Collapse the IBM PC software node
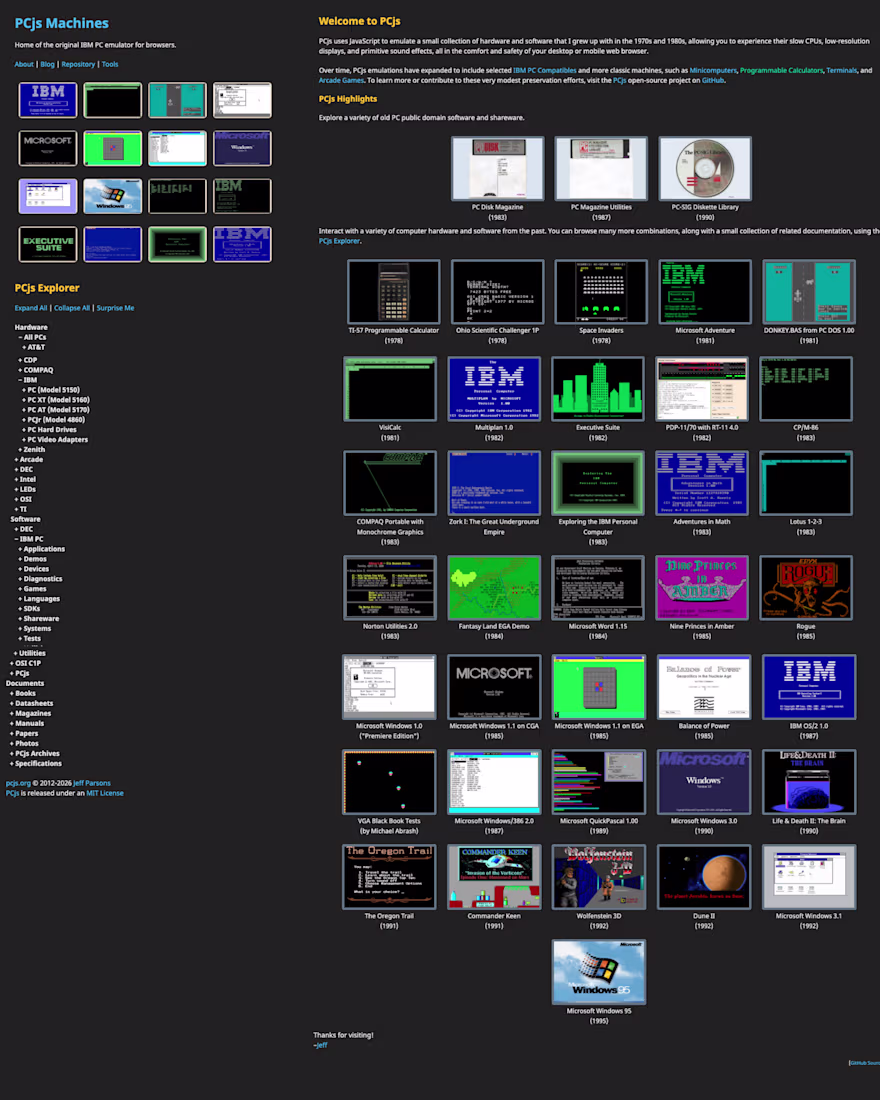880x1100 pixels. coord(29,539)
